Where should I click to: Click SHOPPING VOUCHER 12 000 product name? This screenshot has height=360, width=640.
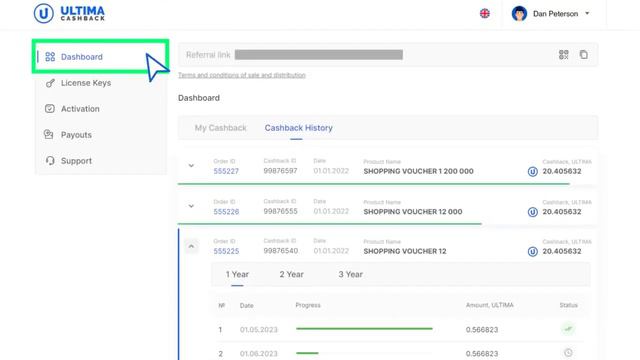(x=413, y=212)
